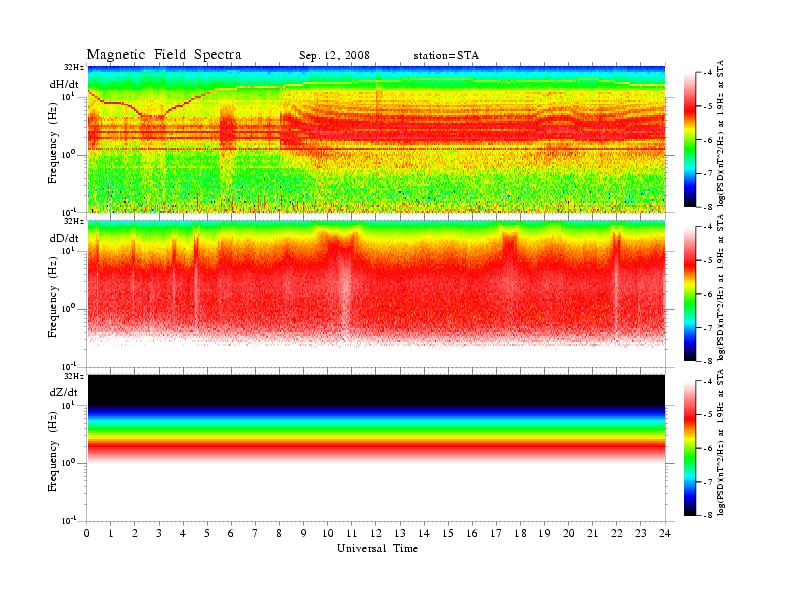Click the hour 20 tick label
The height and width of the screenshot is (612, 792).
569,533
